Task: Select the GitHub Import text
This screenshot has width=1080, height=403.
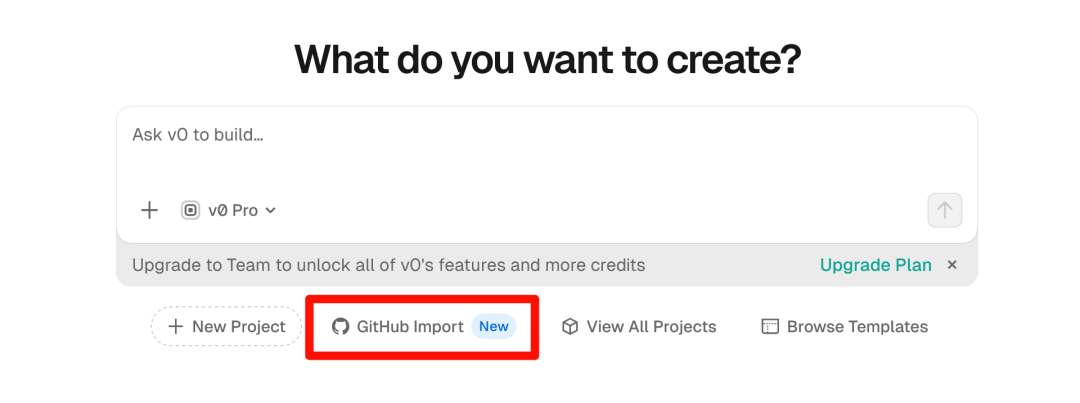Action: tap(410, 327)
